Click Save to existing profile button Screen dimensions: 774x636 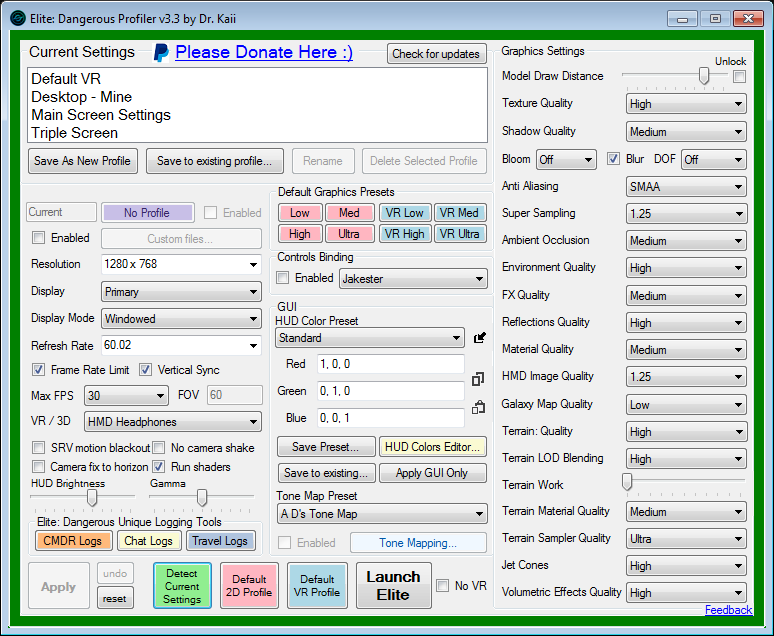[215, 161]
